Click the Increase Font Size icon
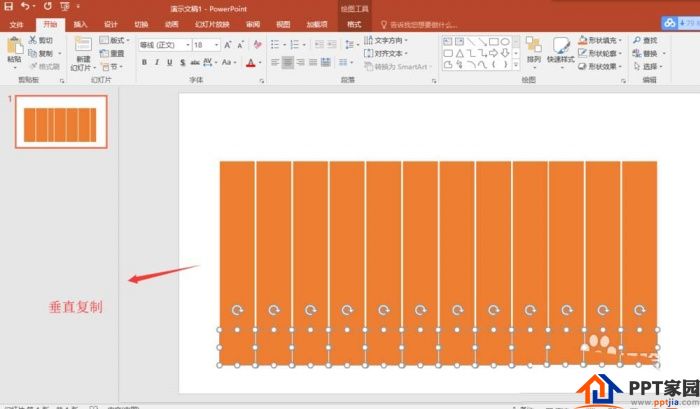Screen dimensions: 700x409 [228, 45]
